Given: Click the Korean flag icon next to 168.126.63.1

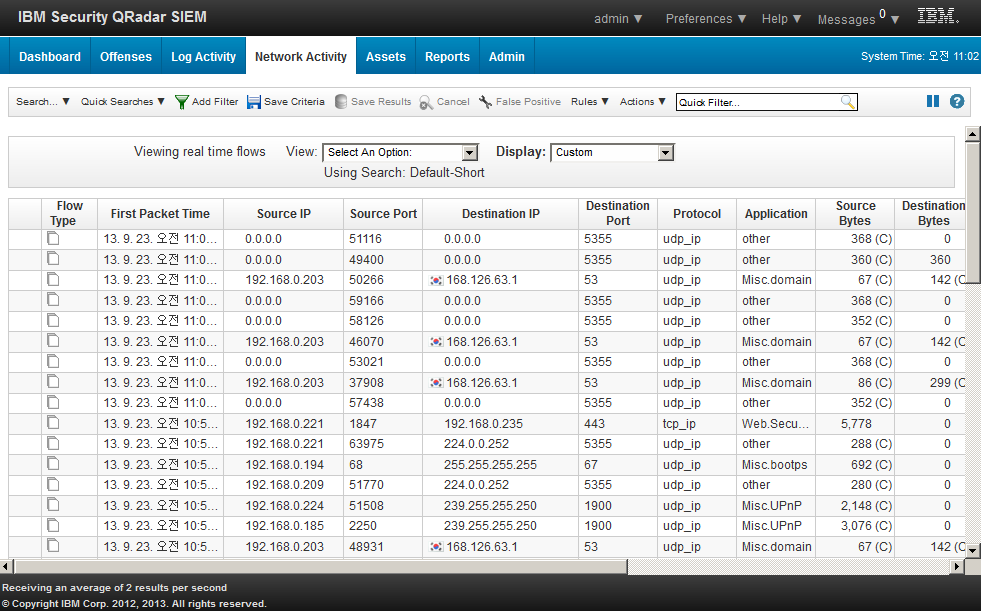Looking at the screenshot, I should click(435, 280).
